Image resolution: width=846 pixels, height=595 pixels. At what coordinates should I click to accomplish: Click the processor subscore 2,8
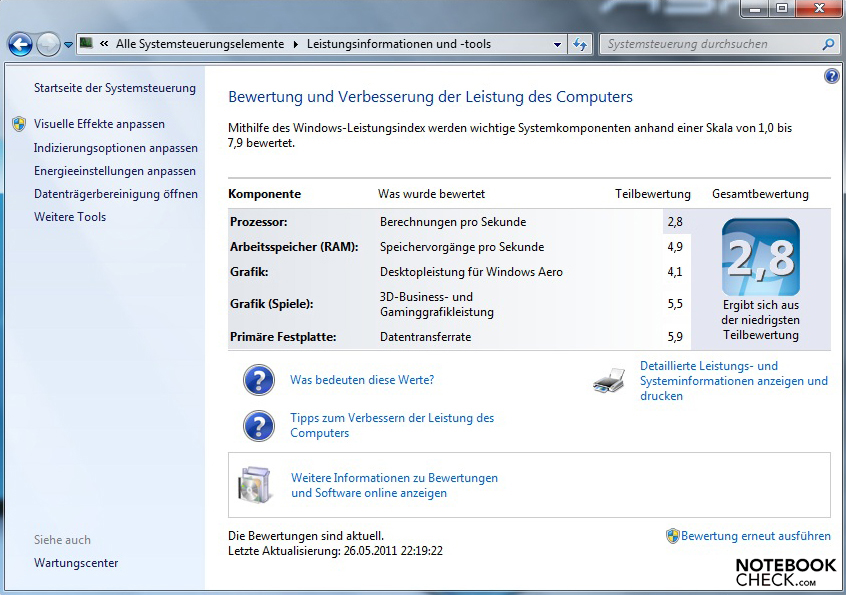[x=675, y=222]
